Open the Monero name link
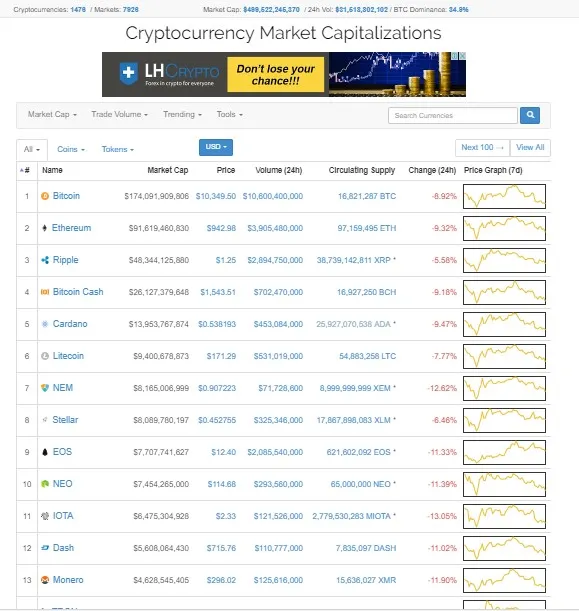 coord(68,580)
